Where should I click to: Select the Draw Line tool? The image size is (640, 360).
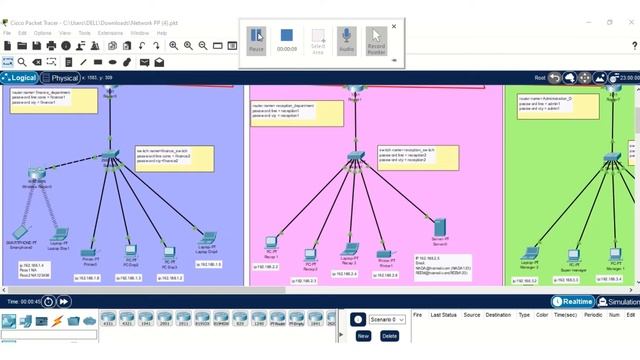[x=83, y=62]
